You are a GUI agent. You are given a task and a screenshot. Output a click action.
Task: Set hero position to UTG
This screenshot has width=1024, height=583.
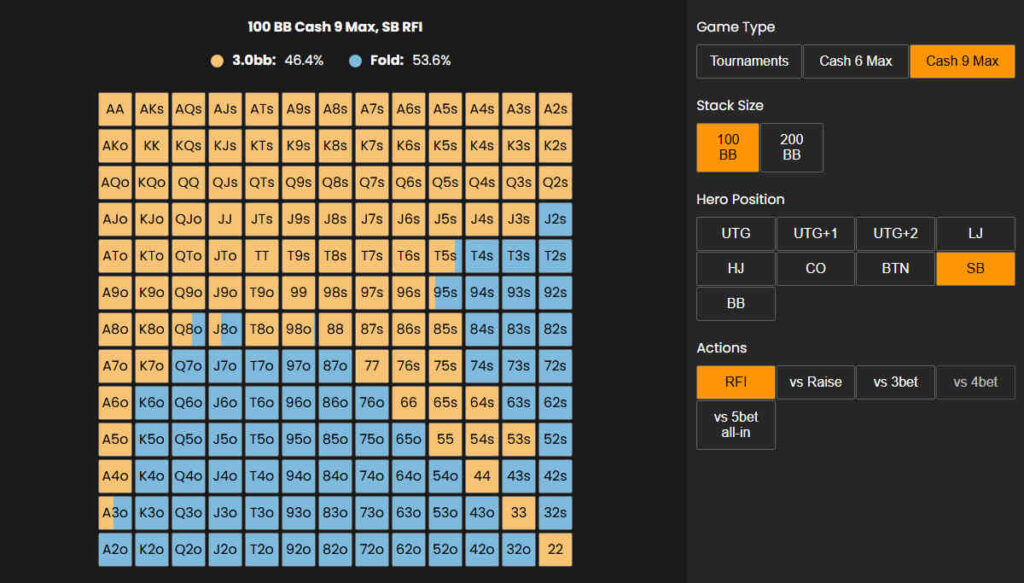point(736,234)
